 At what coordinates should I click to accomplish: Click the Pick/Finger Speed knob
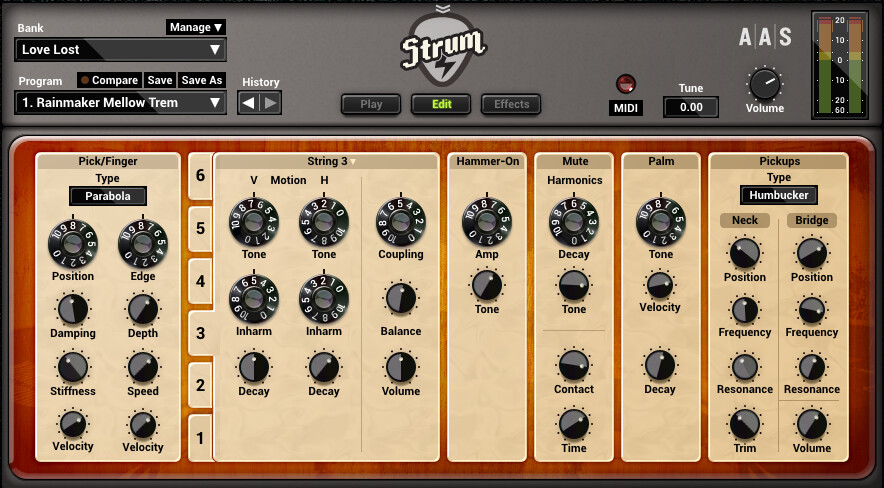[143, 367]
